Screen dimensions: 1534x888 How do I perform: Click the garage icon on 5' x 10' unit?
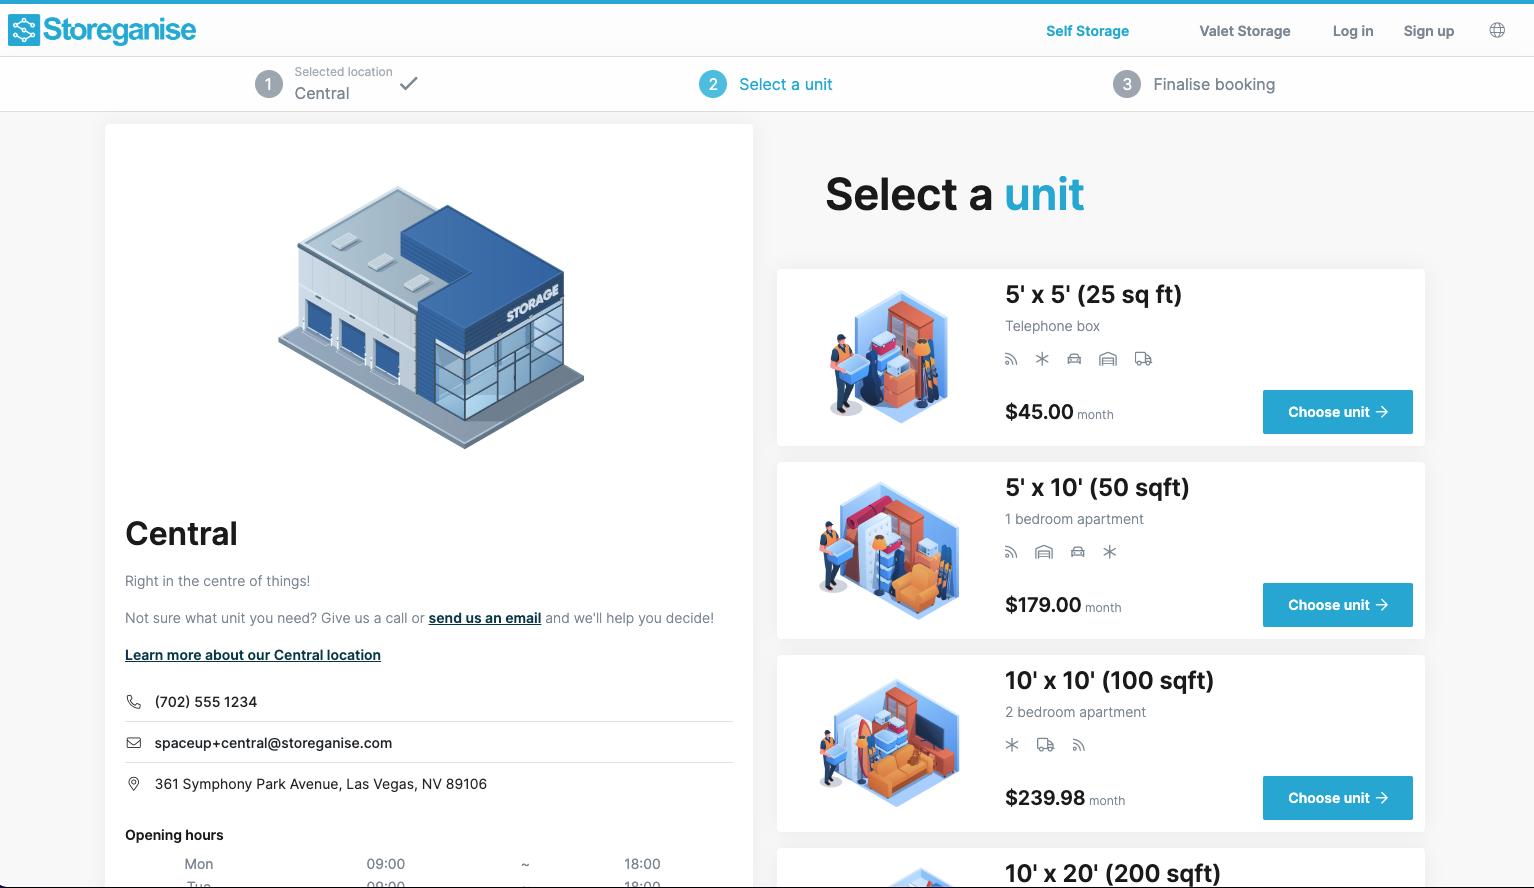[1044, 552]
